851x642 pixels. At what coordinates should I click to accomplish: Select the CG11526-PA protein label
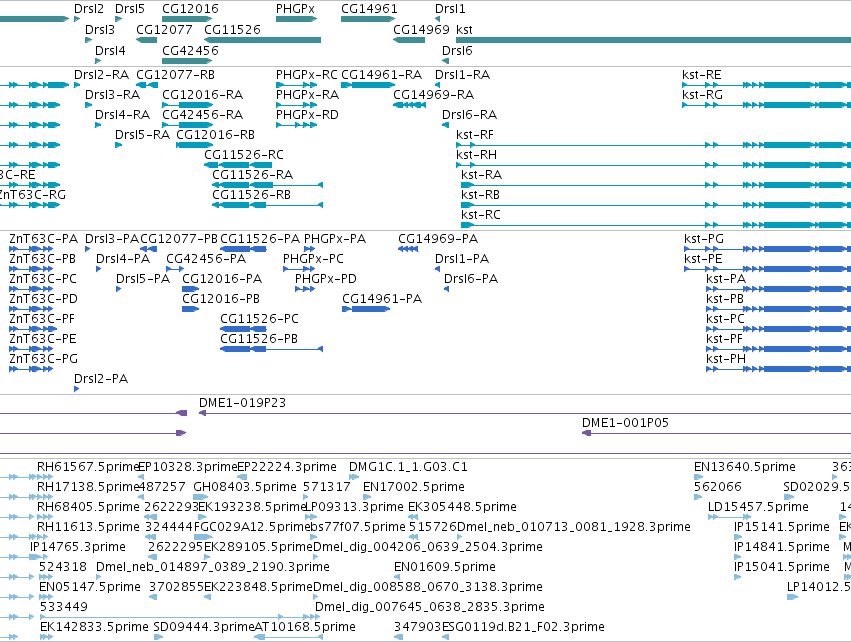pos(260,239)
